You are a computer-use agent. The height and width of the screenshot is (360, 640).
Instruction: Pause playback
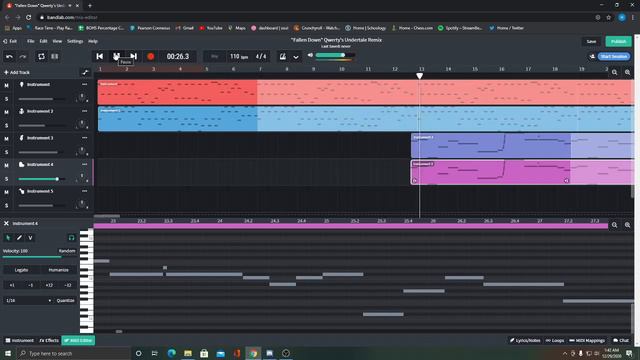coord(116,56)
